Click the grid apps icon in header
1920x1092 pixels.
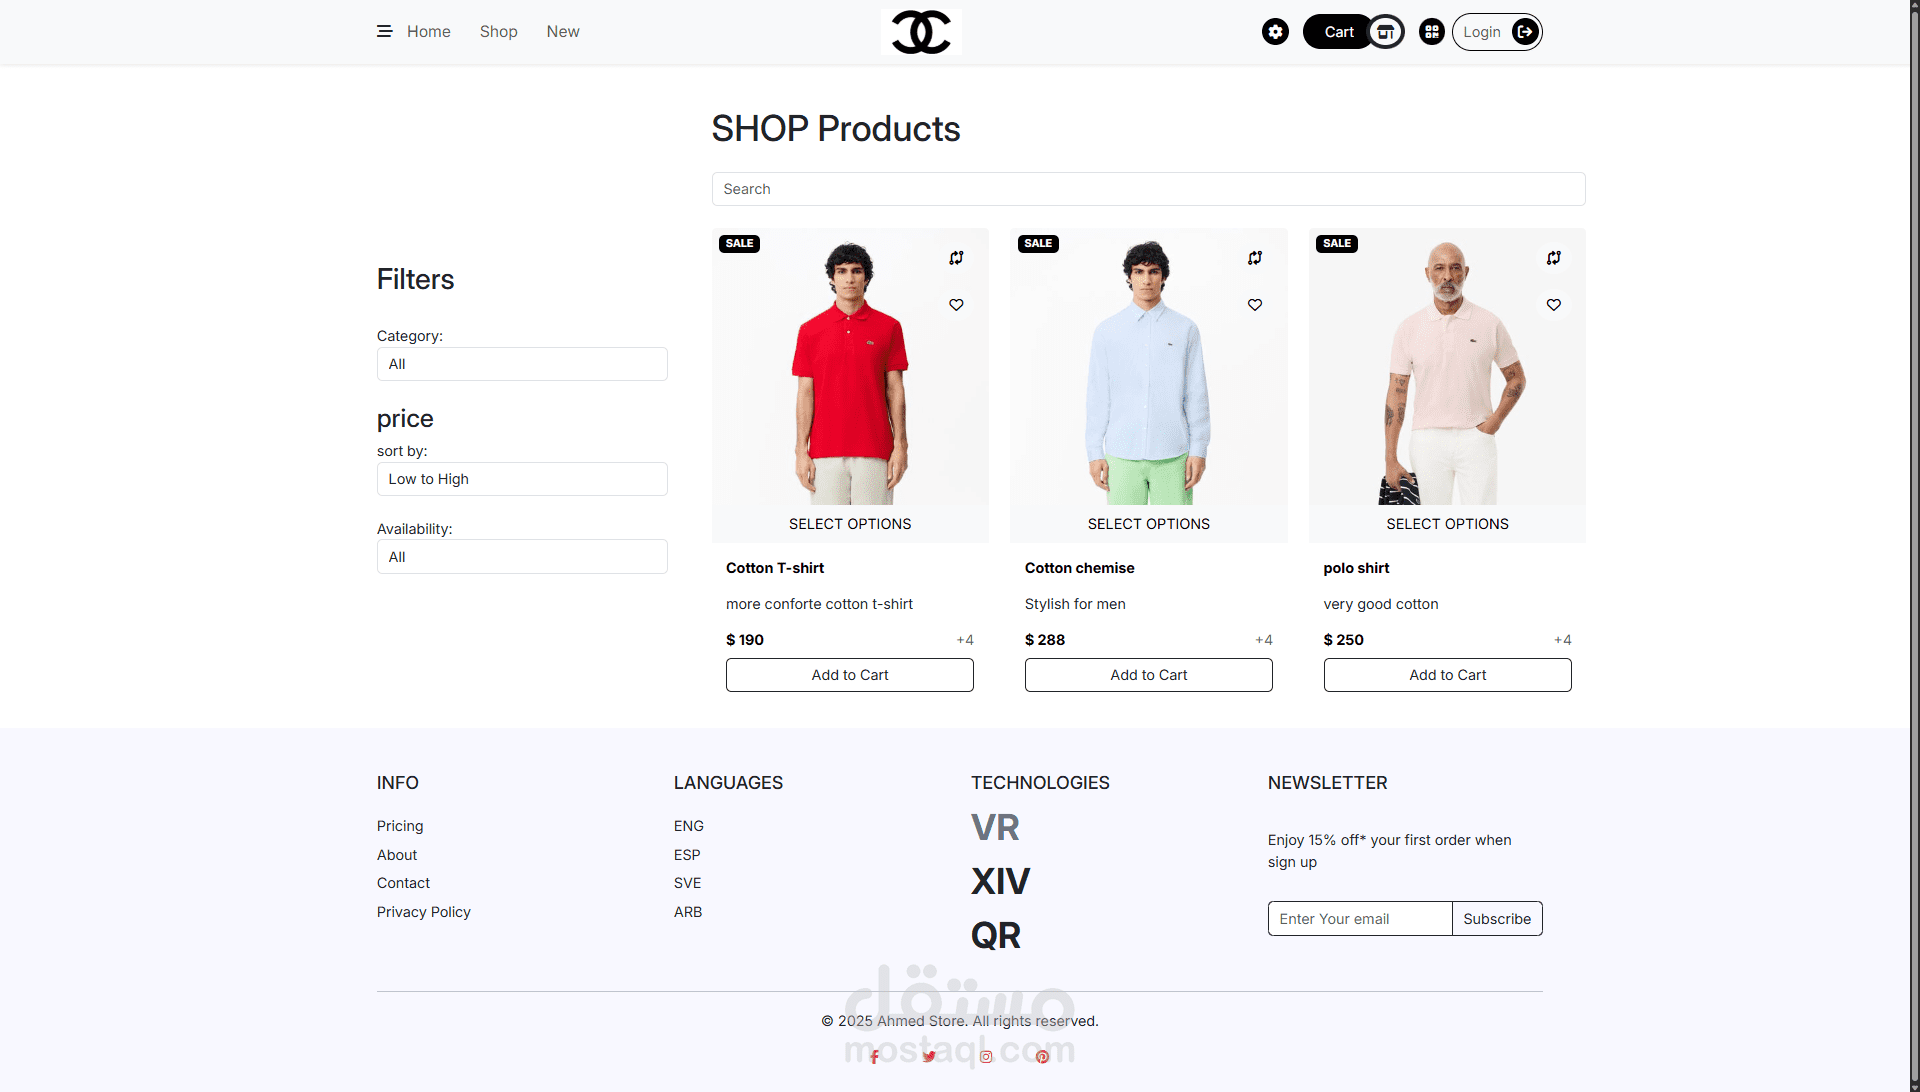pos(1432,32)
